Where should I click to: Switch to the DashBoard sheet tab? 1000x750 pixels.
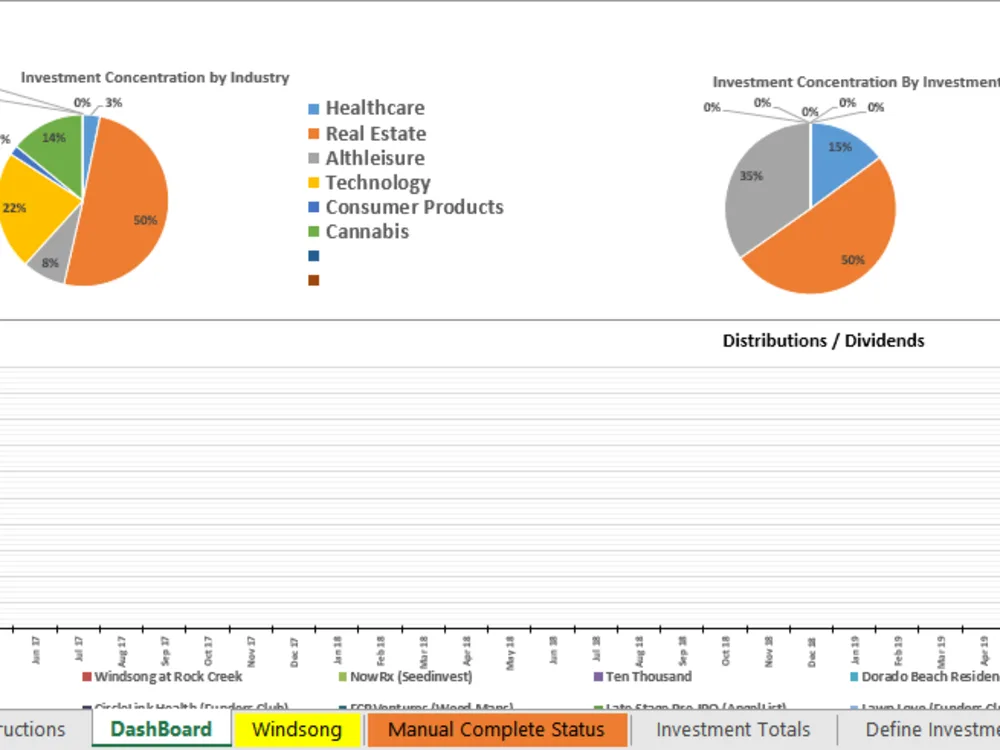click(161, 729)
